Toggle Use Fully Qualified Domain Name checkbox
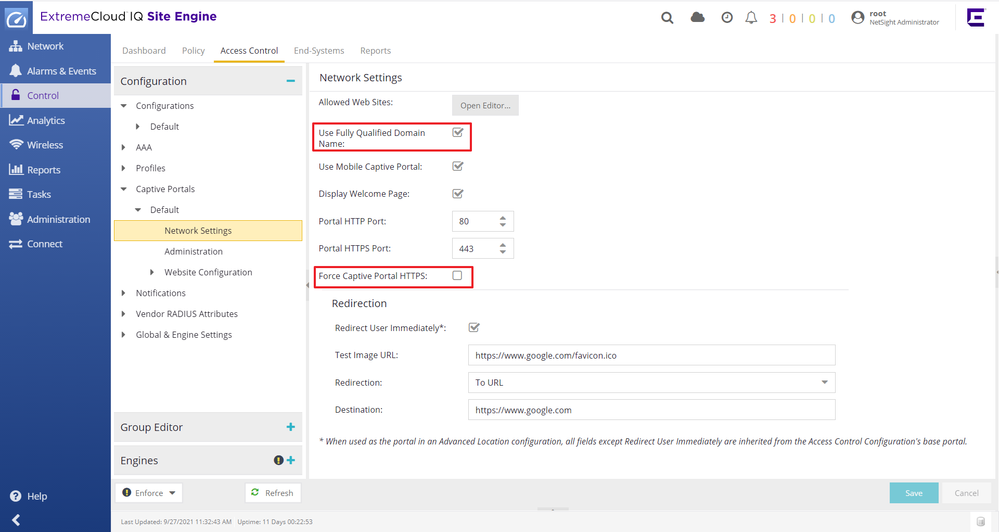Screen dimensions: 999x532 [x=457, y=133]
